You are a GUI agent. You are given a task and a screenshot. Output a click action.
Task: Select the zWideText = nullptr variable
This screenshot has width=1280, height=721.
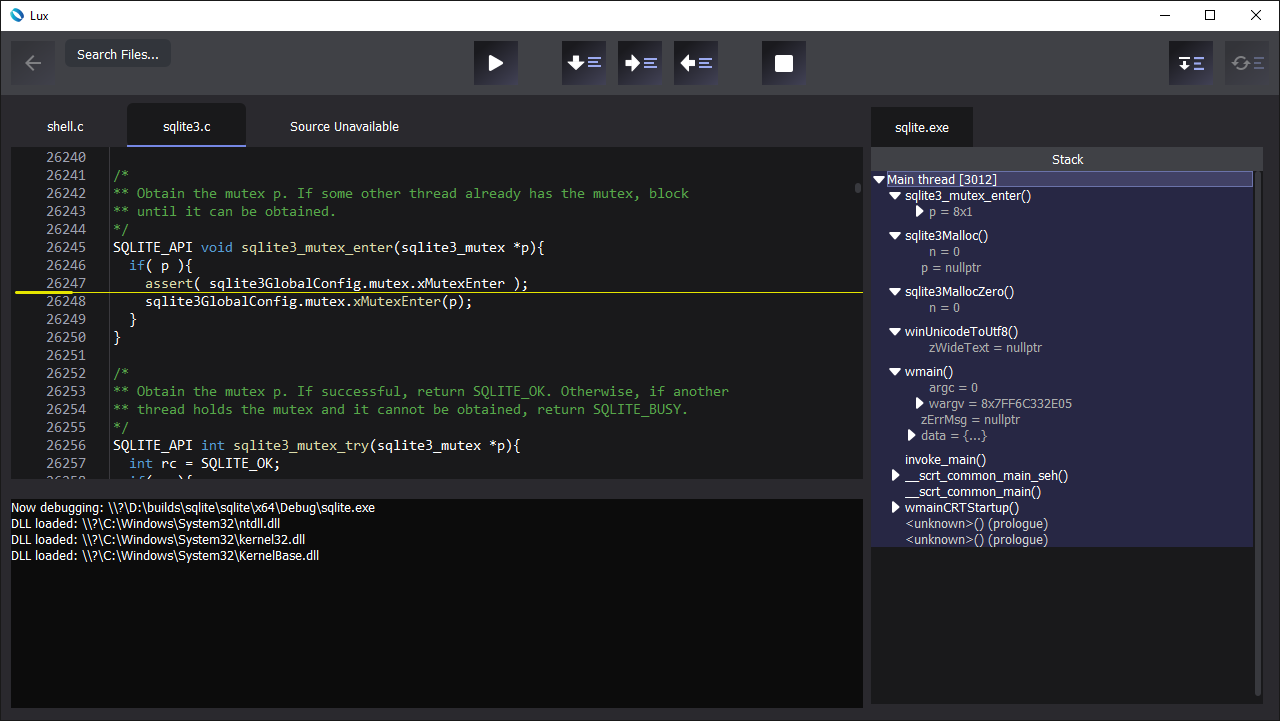(986, 348)
